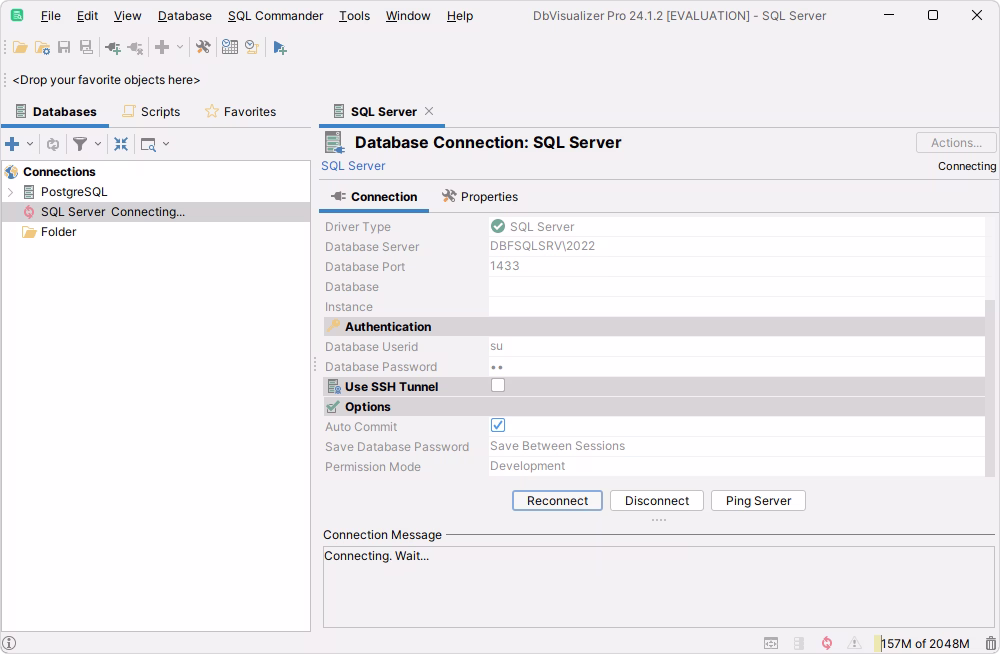Screen dimensions: 1000x654
Task: Click the empty Instance field
Action: 737,306
